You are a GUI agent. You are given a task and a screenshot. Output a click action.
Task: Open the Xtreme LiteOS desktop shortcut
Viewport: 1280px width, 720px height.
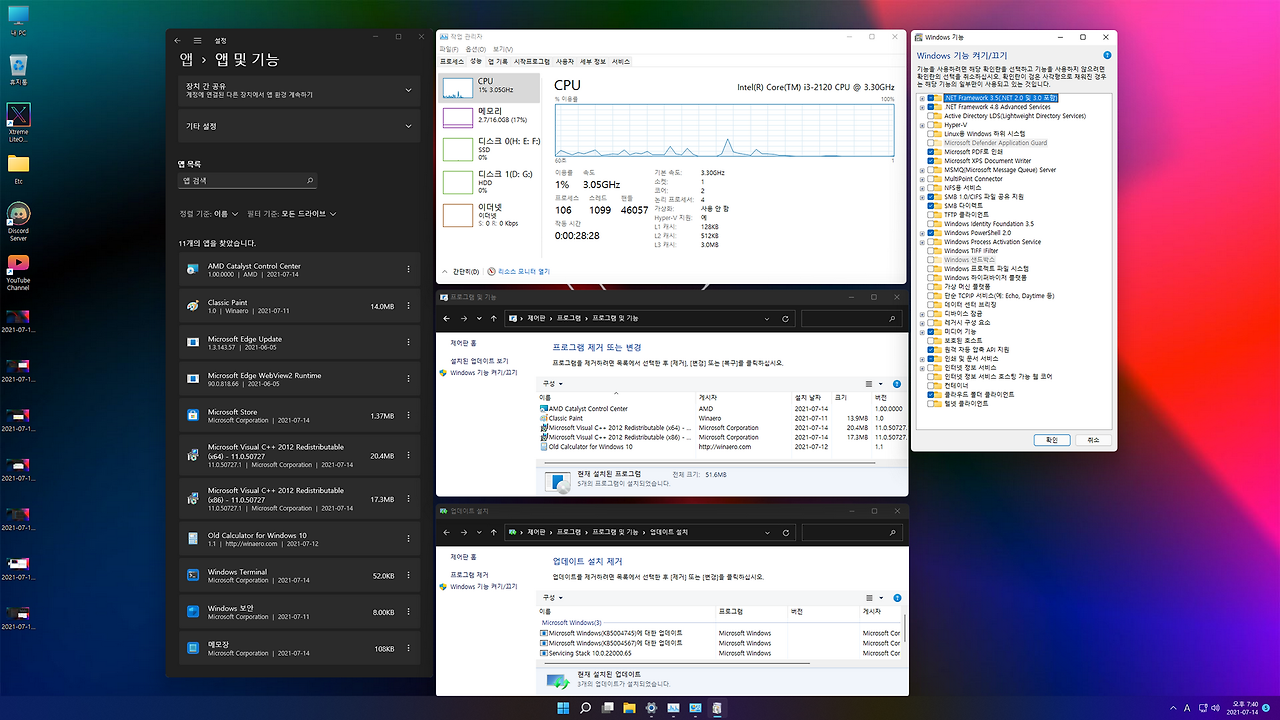coord(17,123)
